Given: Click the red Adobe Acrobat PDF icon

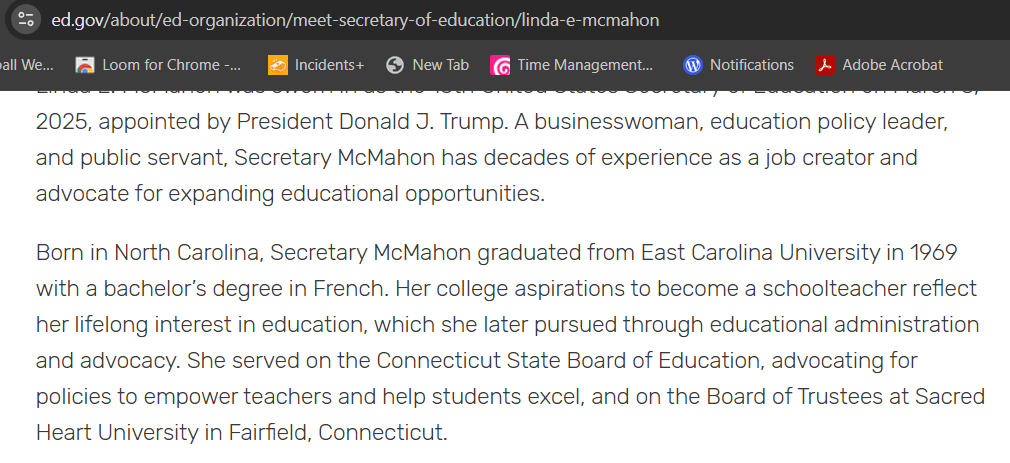Looking at the screenshot, I should coord(825,65).
